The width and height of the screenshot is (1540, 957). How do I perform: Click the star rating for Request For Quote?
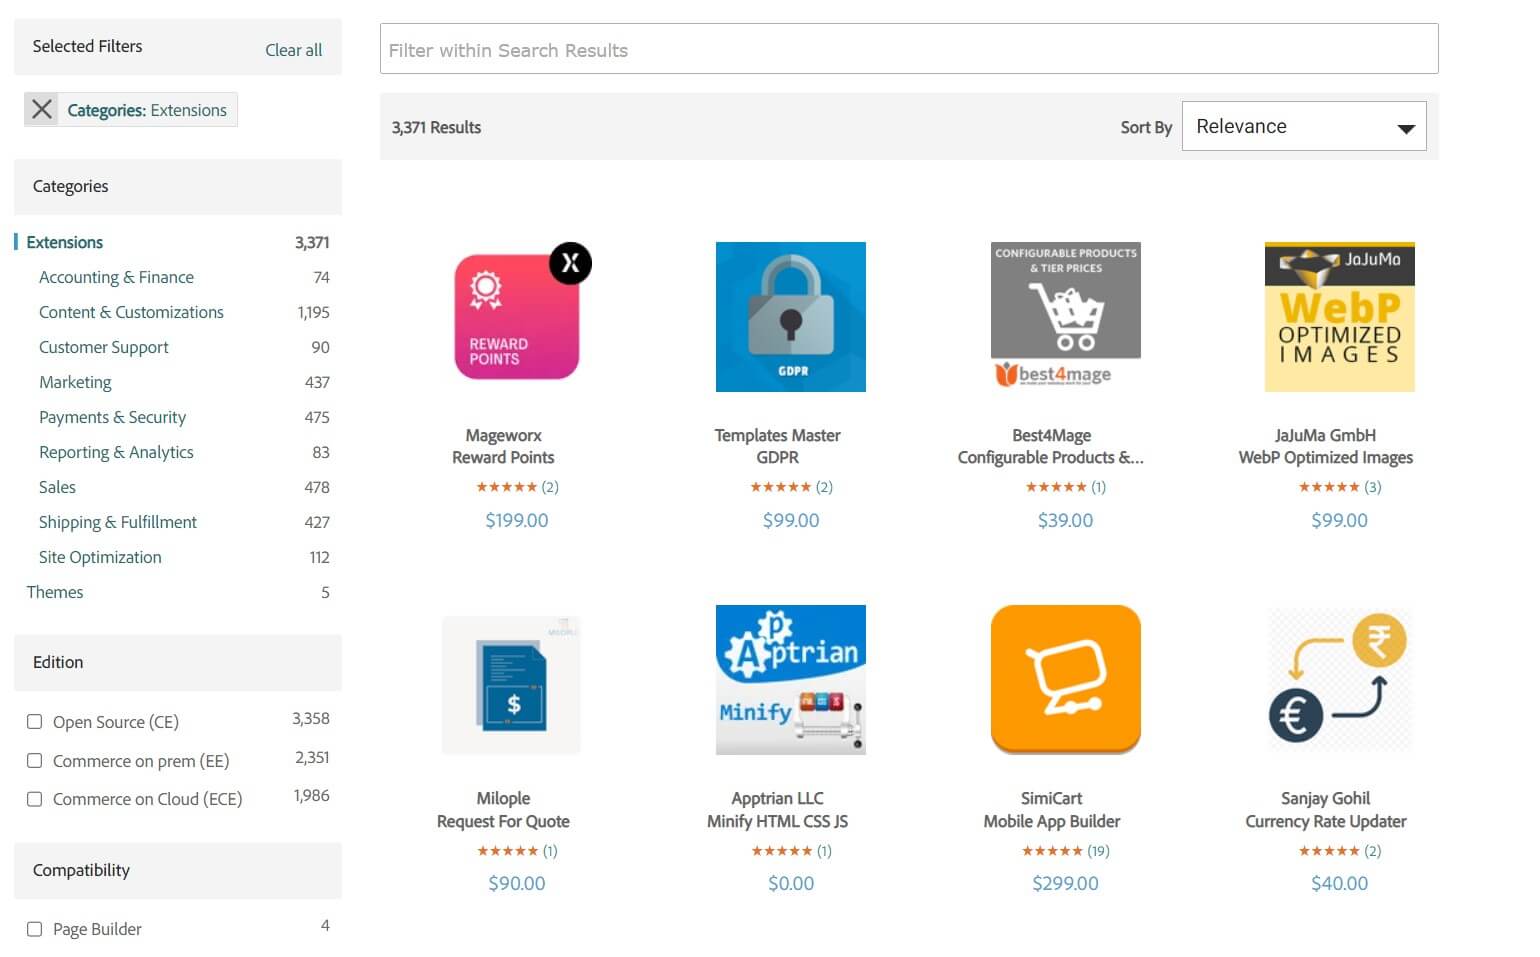507,851
